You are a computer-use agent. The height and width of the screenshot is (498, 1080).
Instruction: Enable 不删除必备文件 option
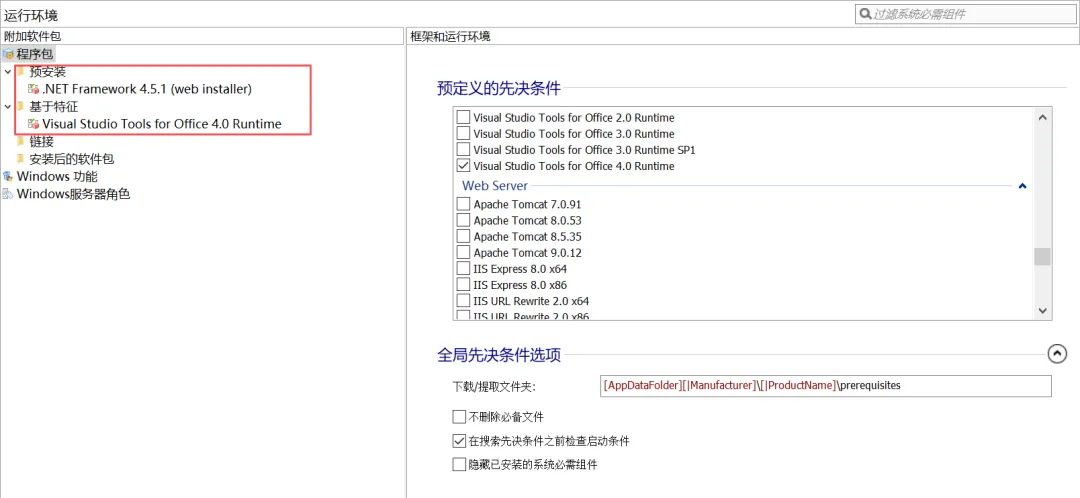459,417
